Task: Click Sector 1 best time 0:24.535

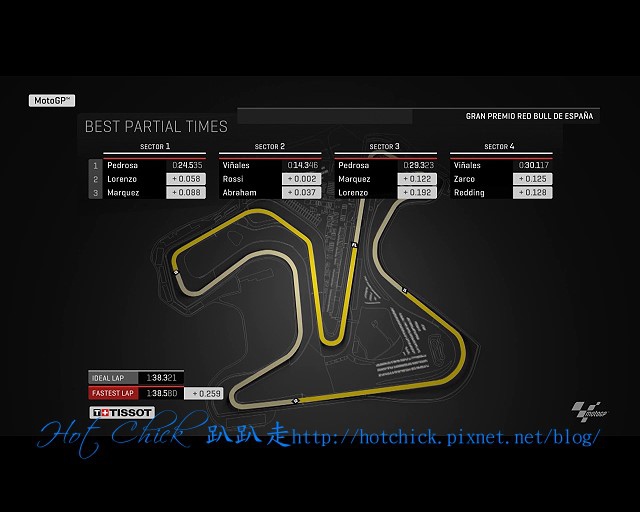Action: [187, 165]
